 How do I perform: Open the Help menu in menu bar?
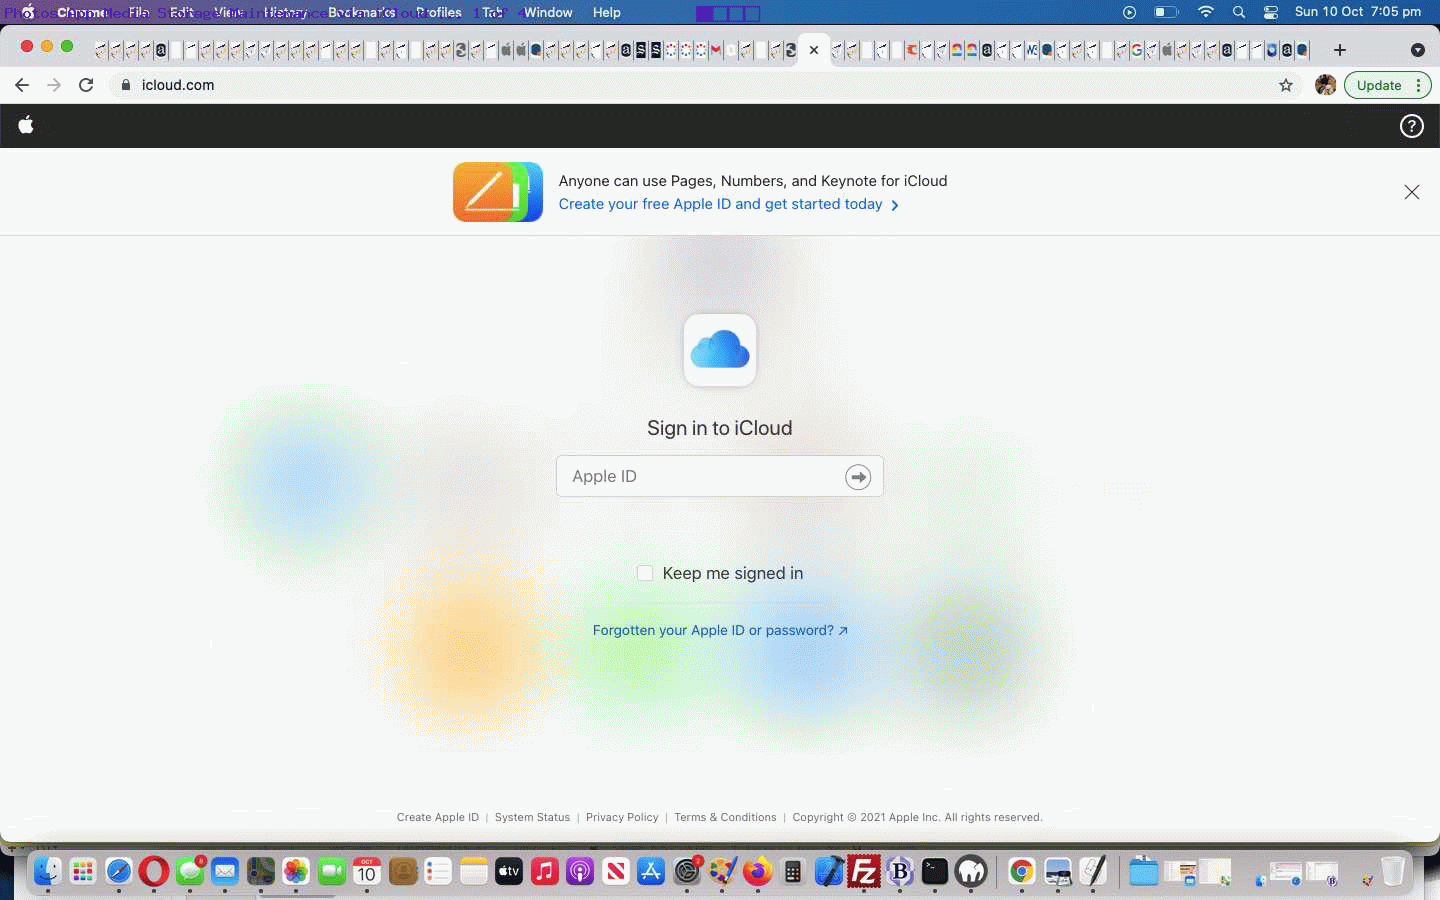(x=606, y=12)
